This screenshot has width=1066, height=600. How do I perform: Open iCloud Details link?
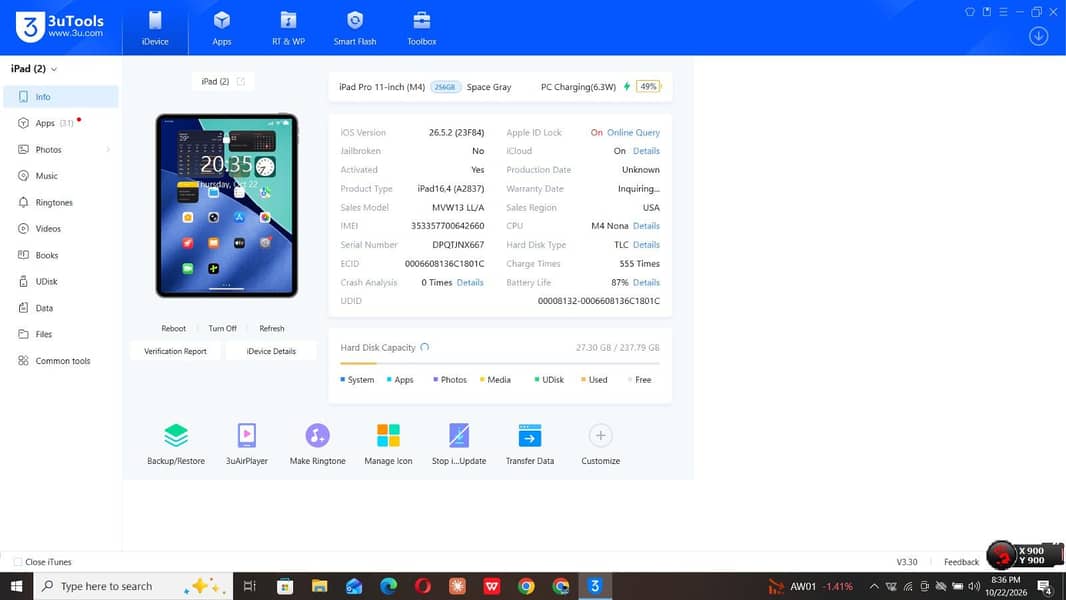647,151
